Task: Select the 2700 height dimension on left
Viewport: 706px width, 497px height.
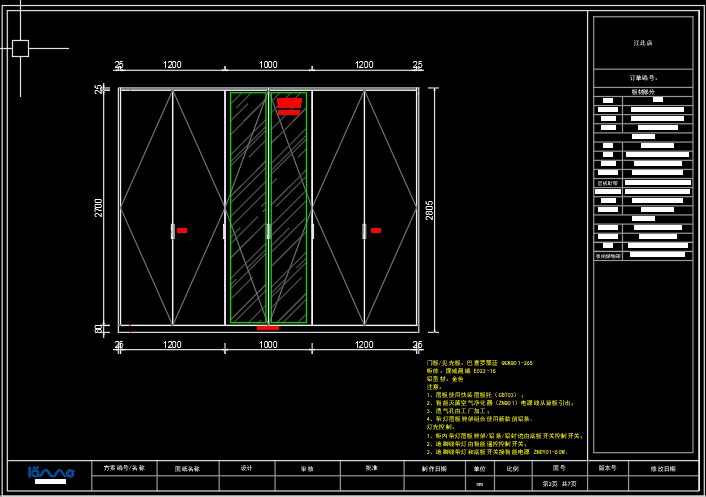Action: coord(99,208)
